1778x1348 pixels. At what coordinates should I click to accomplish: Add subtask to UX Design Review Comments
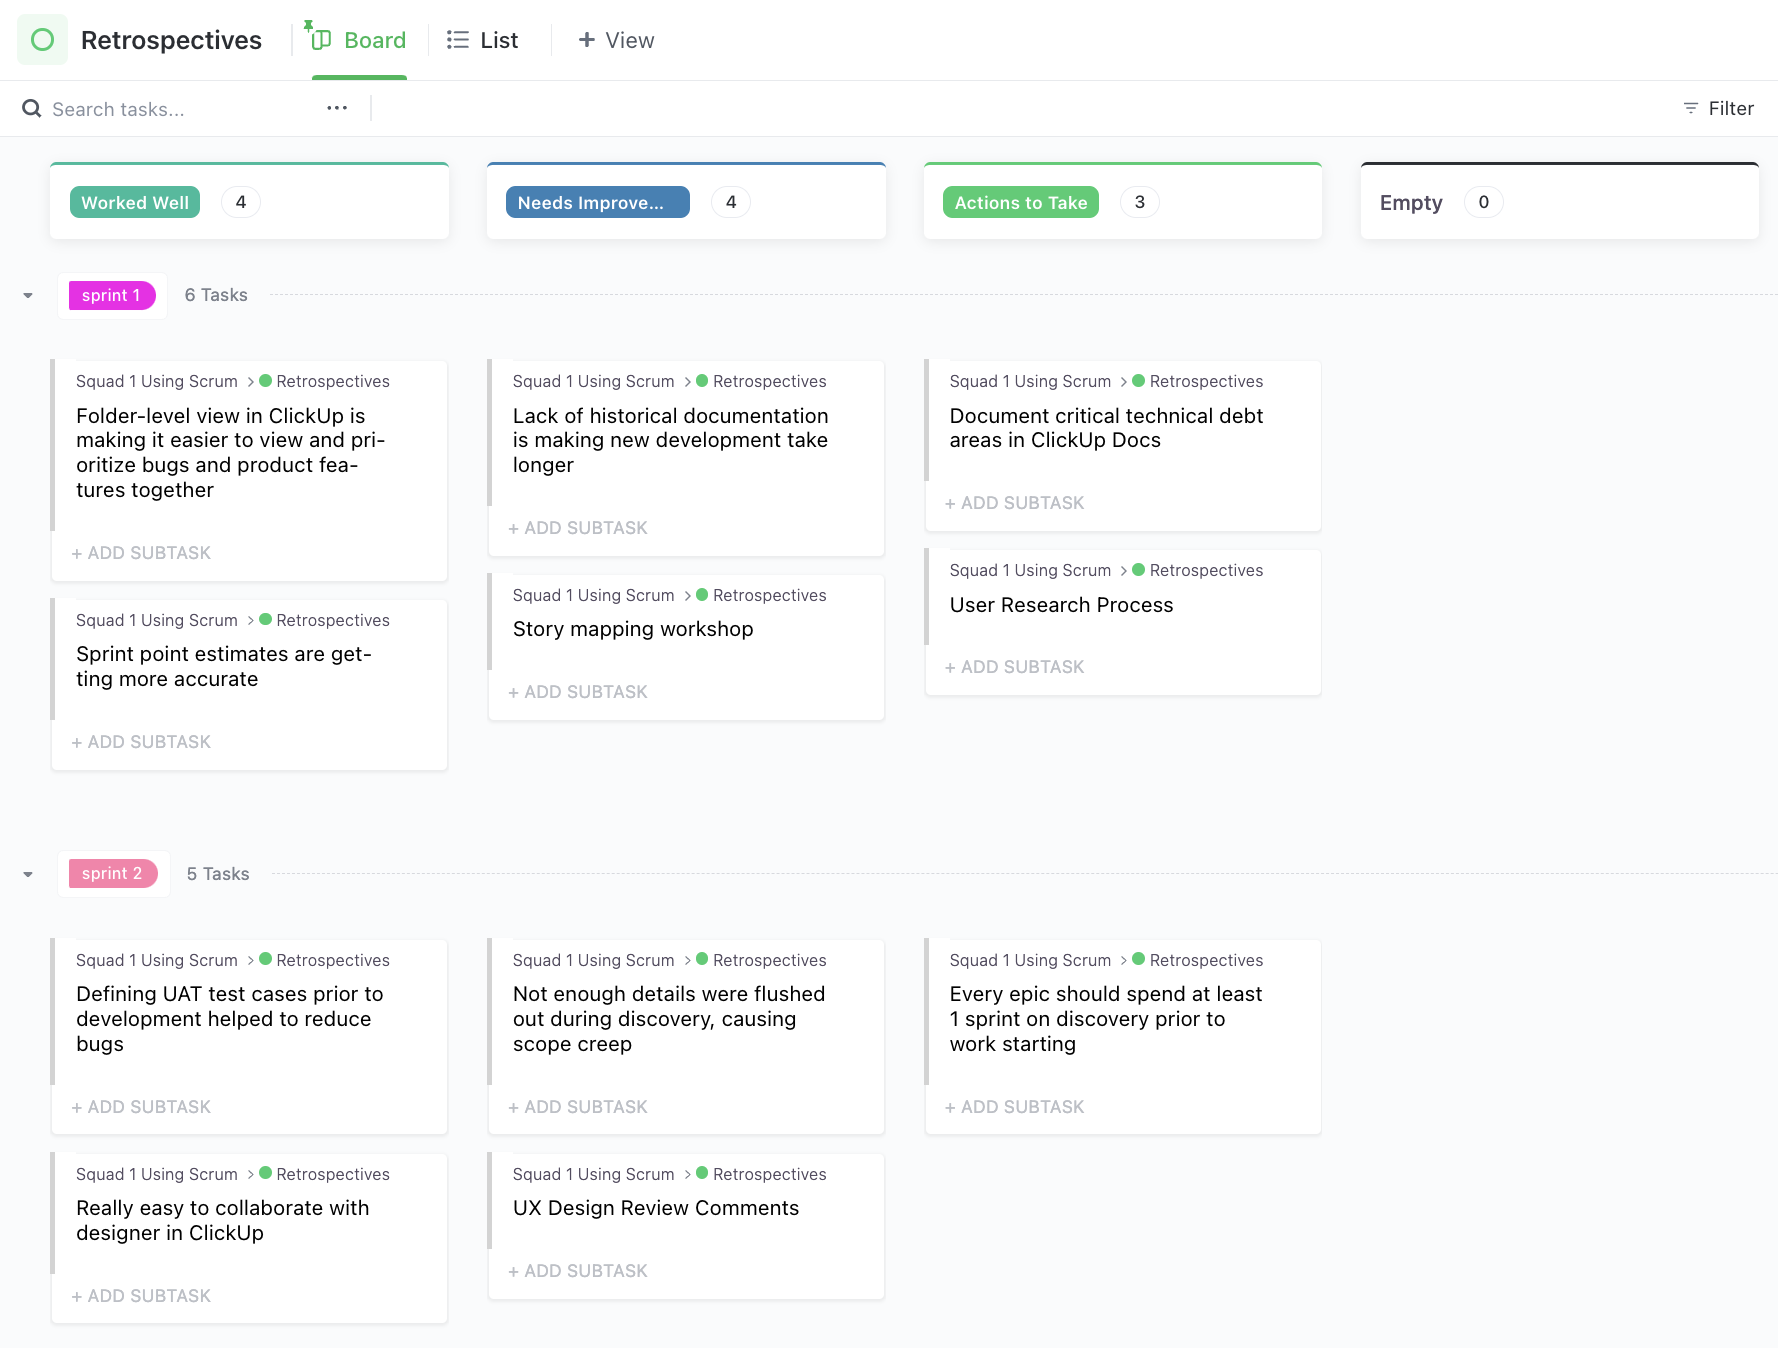coord(578,1271)
